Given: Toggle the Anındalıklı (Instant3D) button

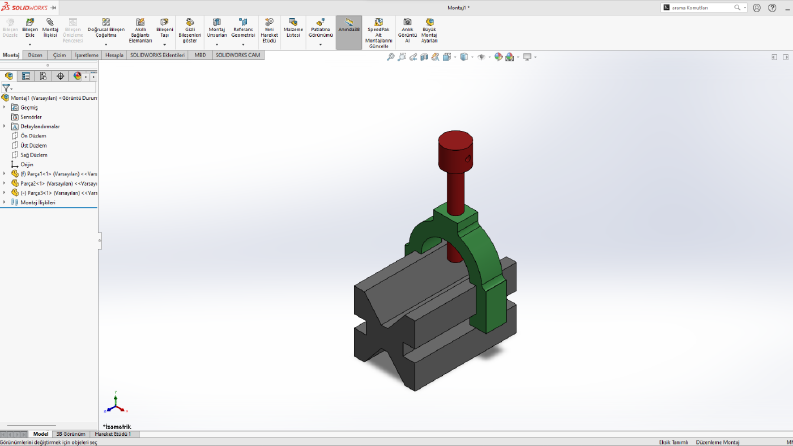Looking at the screenshot, I should coord(349,32).
